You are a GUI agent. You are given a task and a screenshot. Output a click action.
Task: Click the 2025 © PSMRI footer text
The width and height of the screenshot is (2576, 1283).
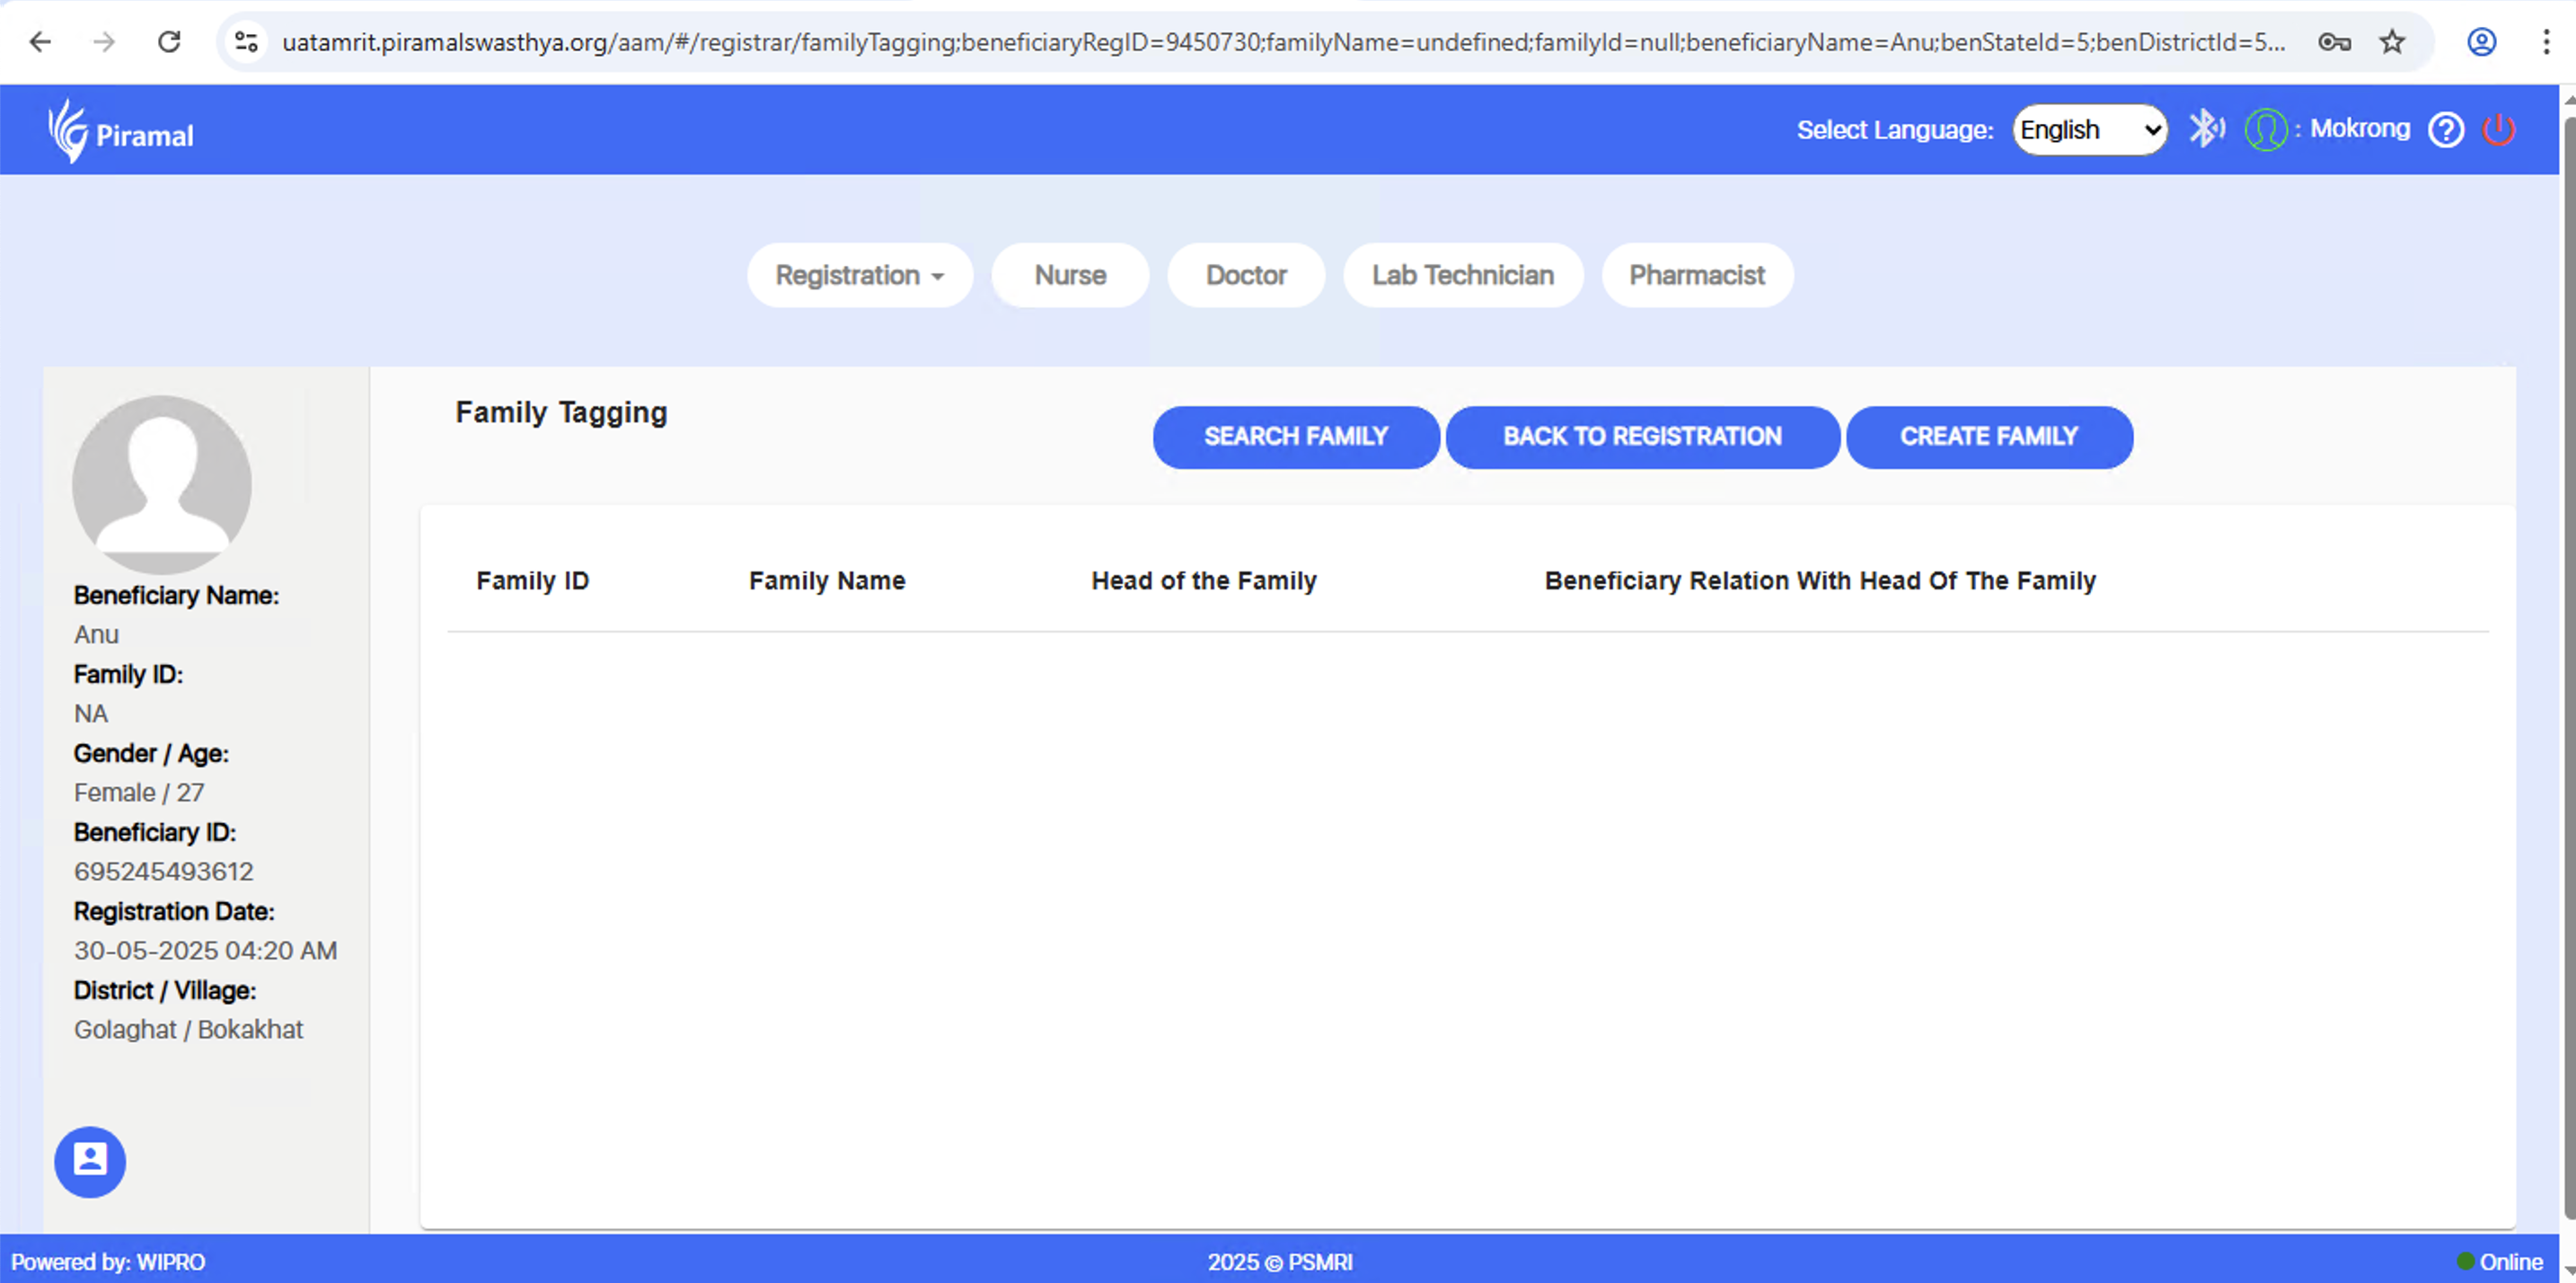coord(1280,1261)
